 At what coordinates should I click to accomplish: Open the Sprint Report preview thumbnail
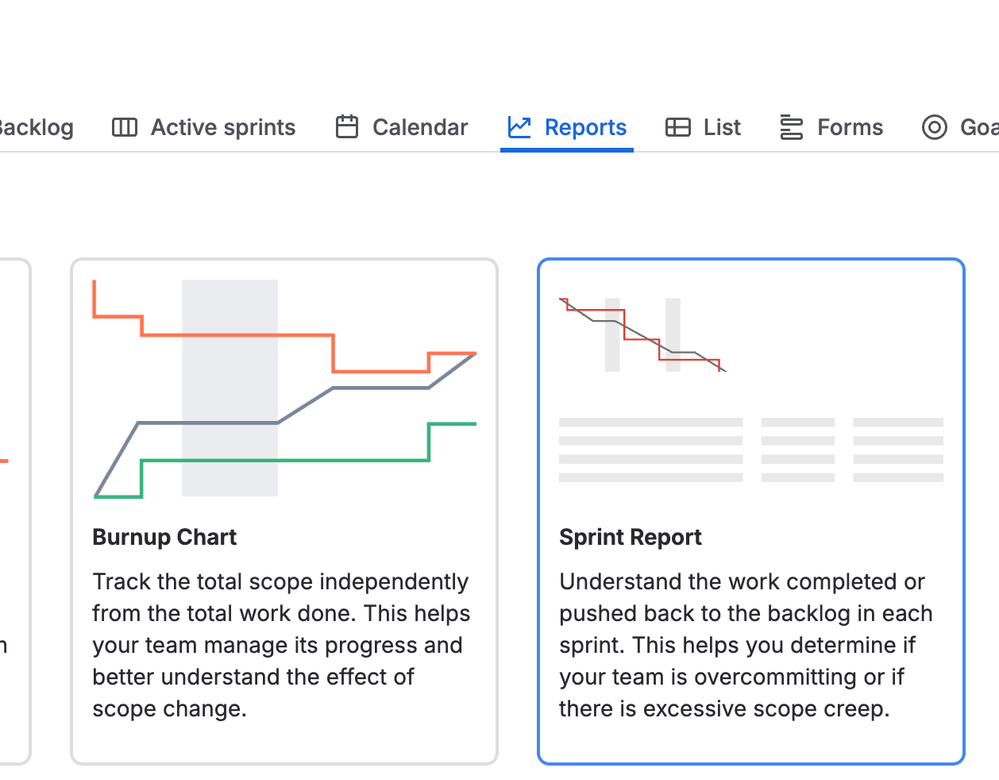coord(642,335)
